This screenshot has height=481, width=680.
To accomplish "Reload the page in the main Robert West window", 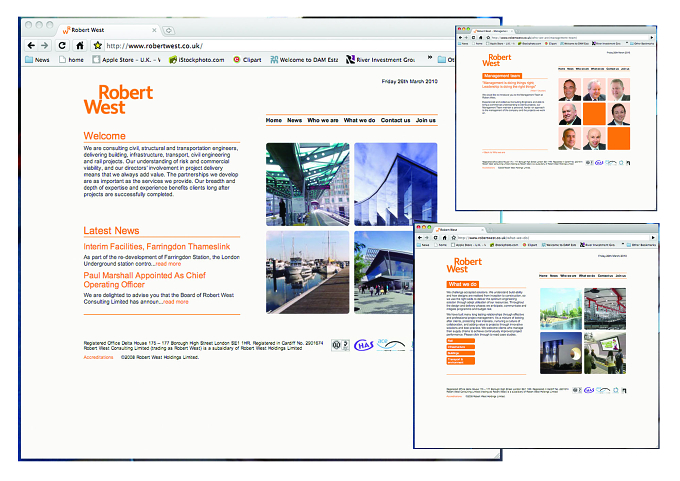I will pyautogui.click(x=62, y=46).
